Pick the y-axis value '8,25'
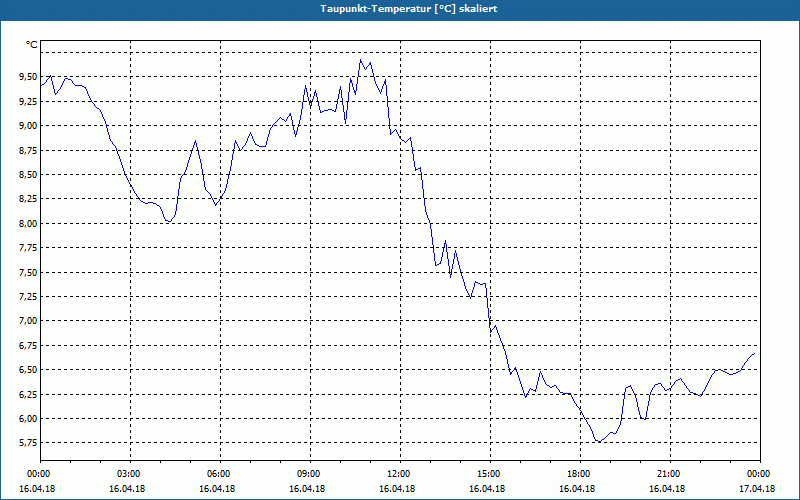The image size is (800, 500). [28, 198]
